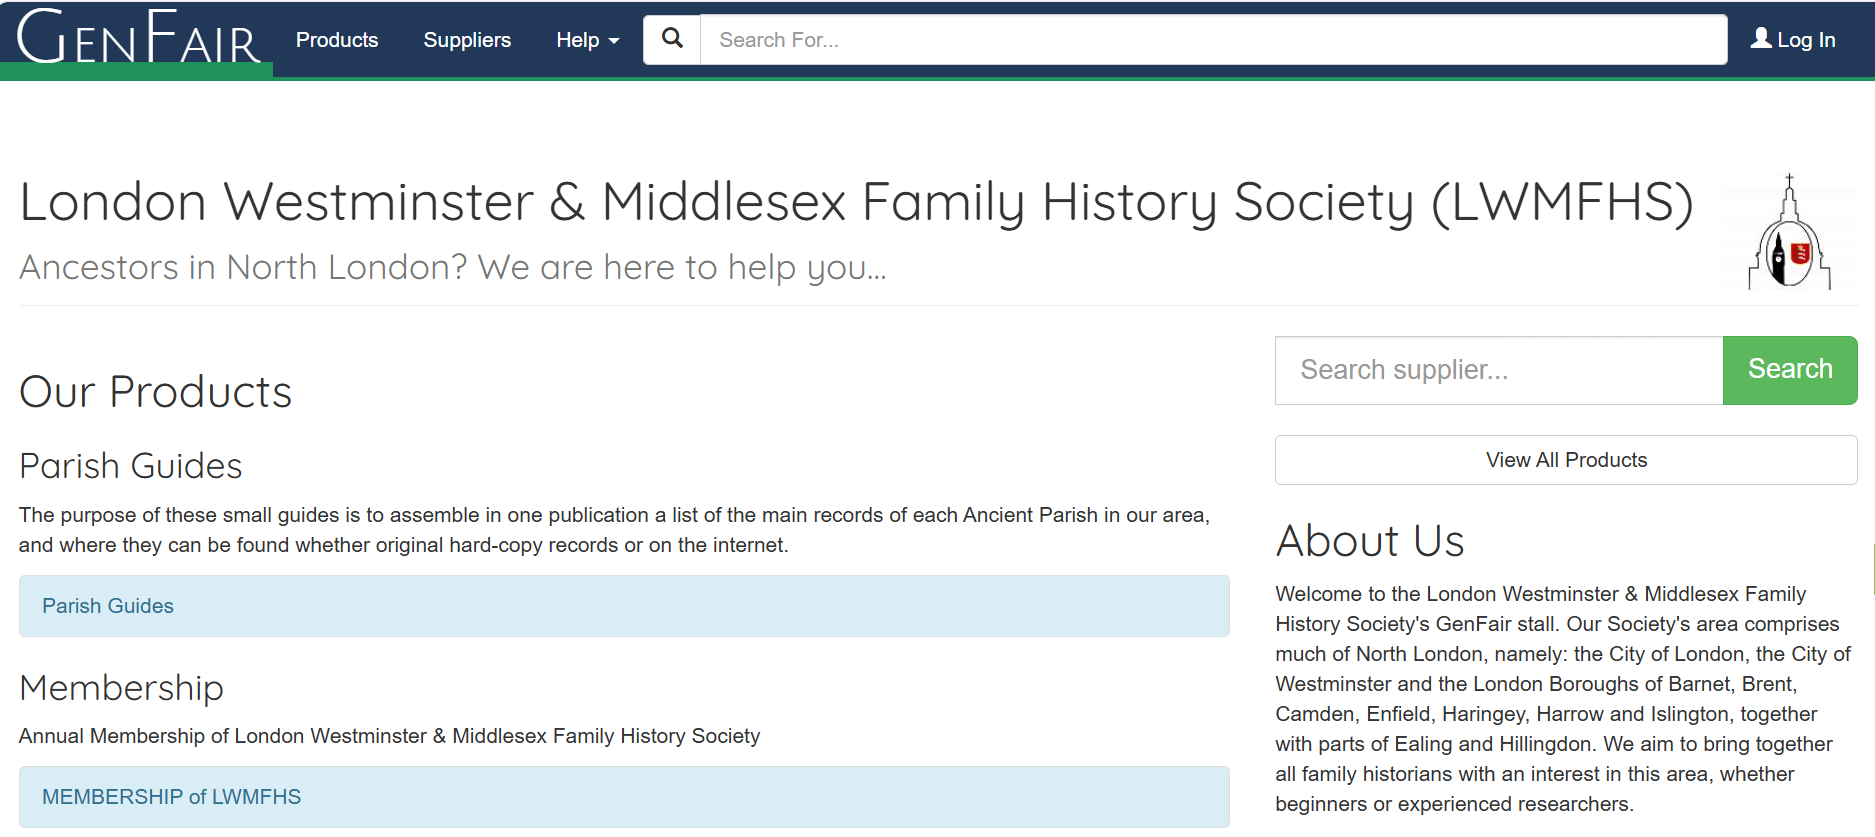Viewport: 1875px width, 837px height.
Task: Click the user icon beside Log In
Action: tap(1761, 38)
